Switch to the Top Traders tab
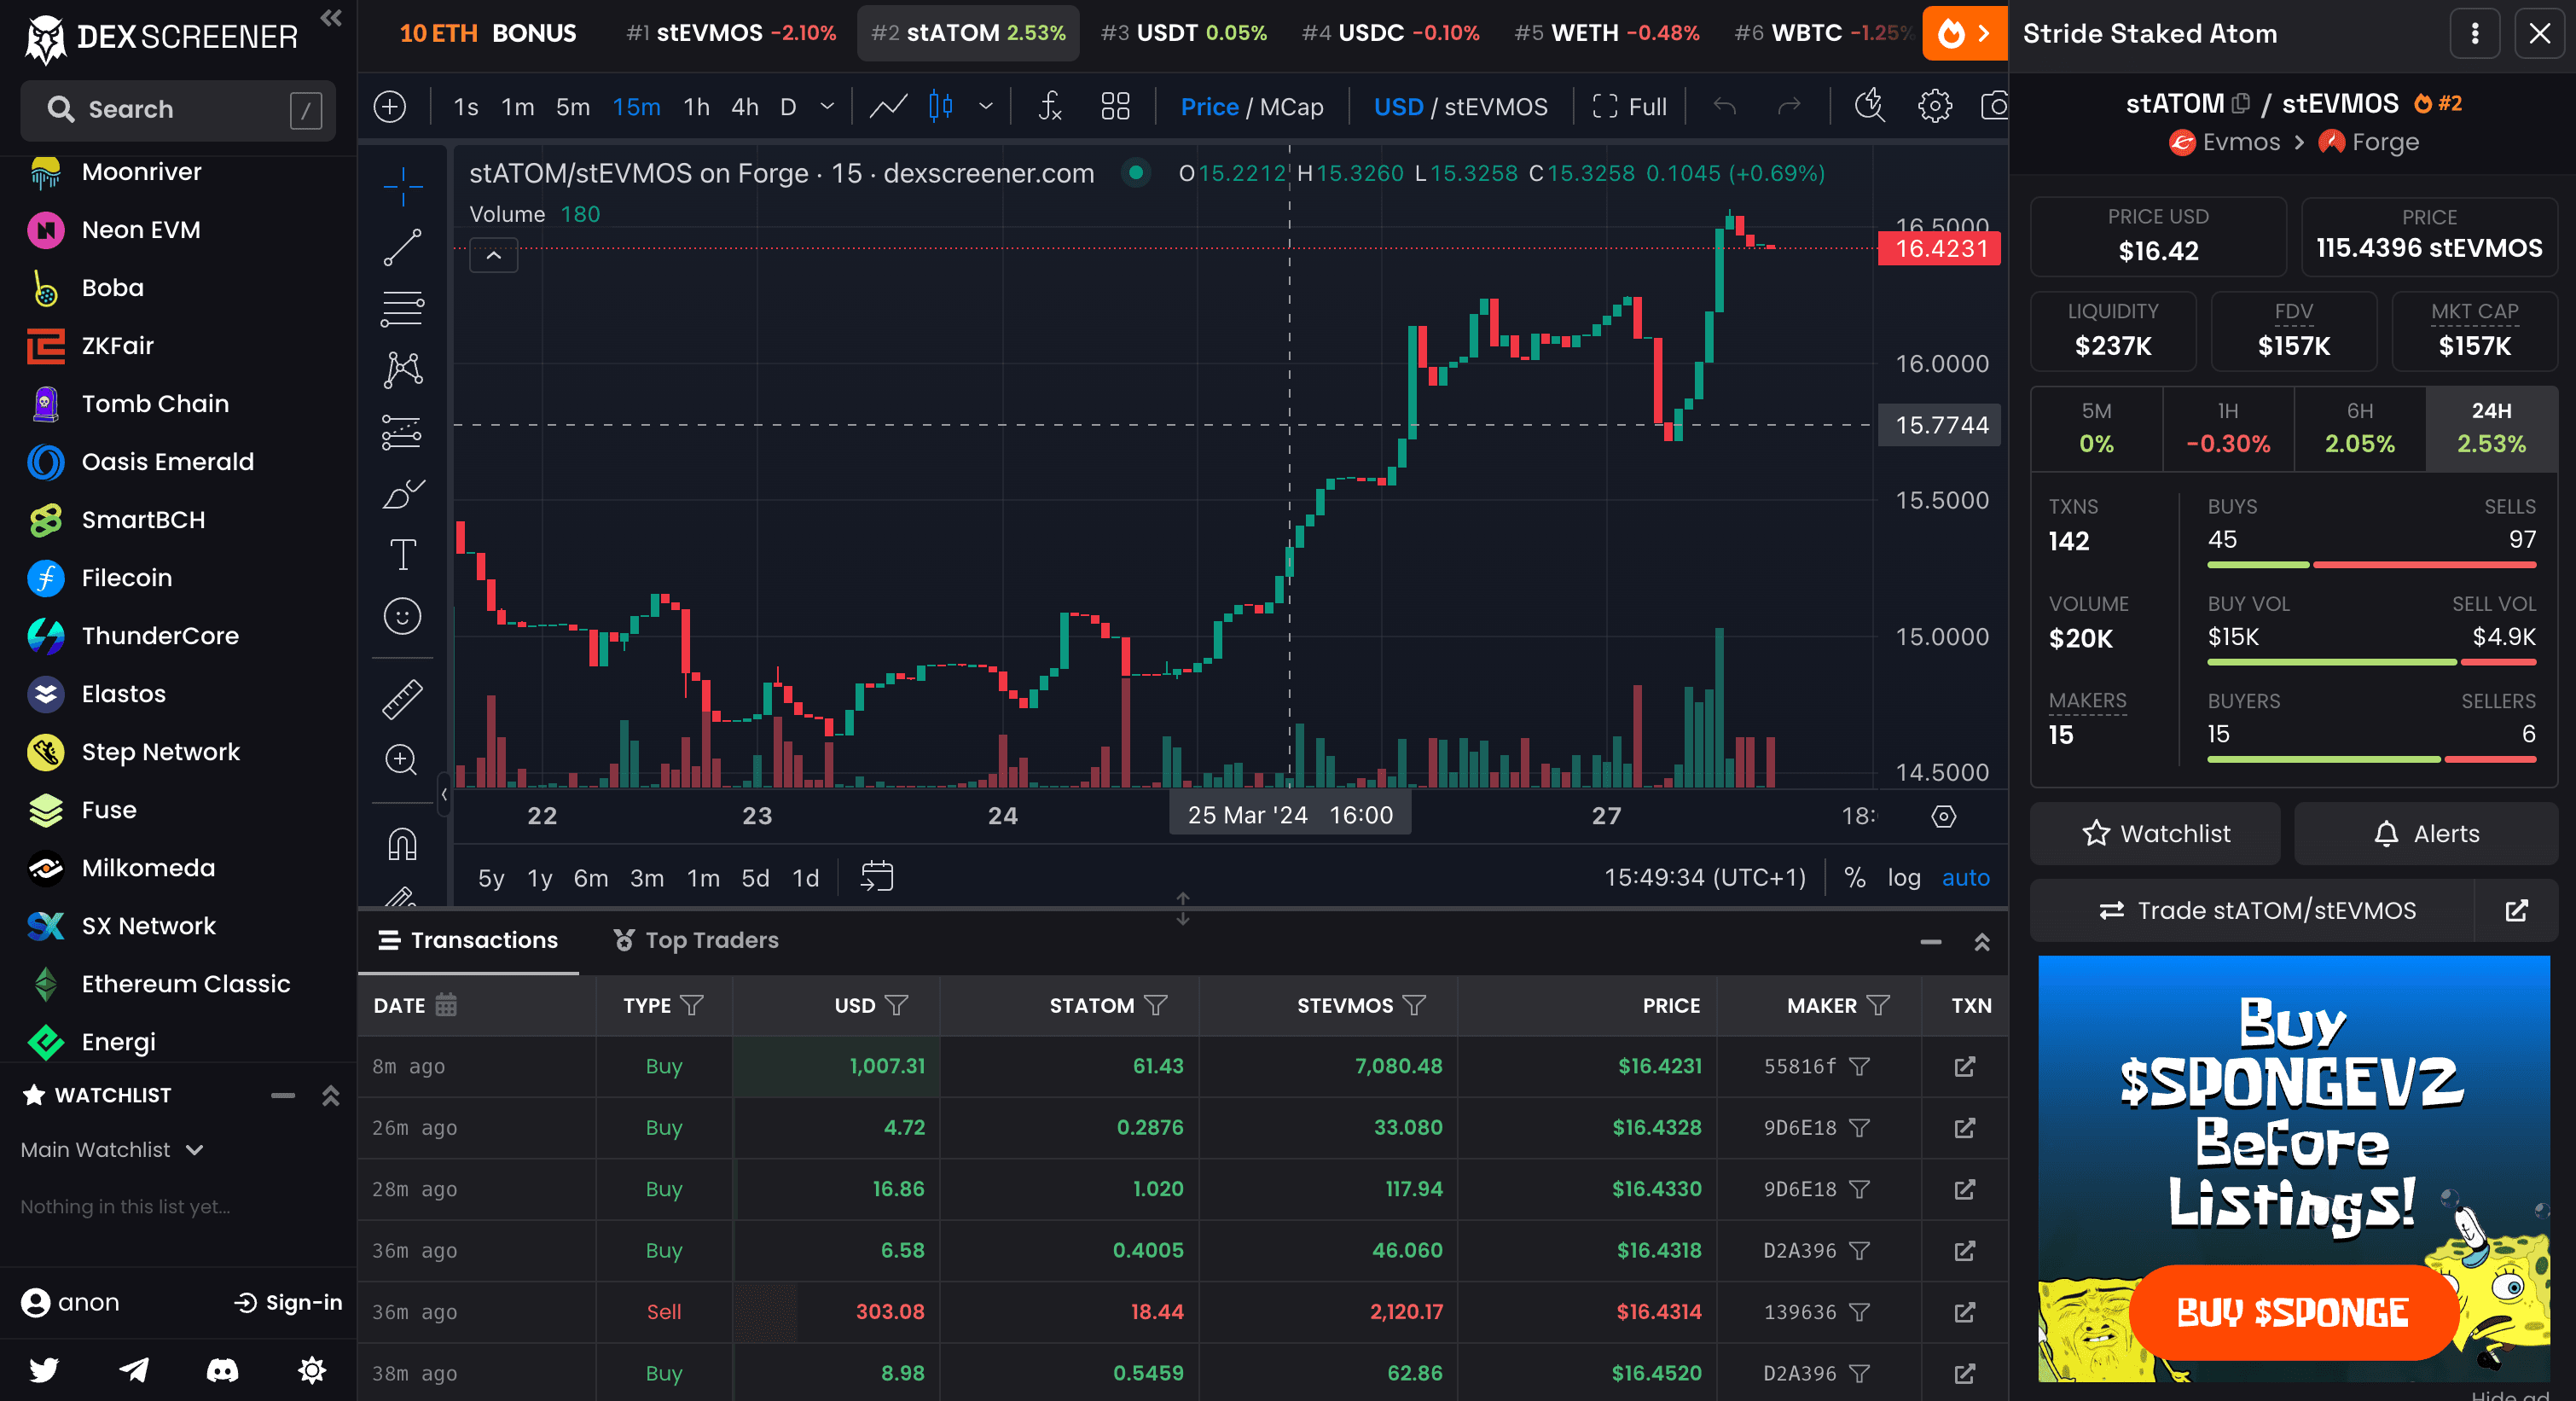This screenshot has width=2576, height=1401. 696,940
